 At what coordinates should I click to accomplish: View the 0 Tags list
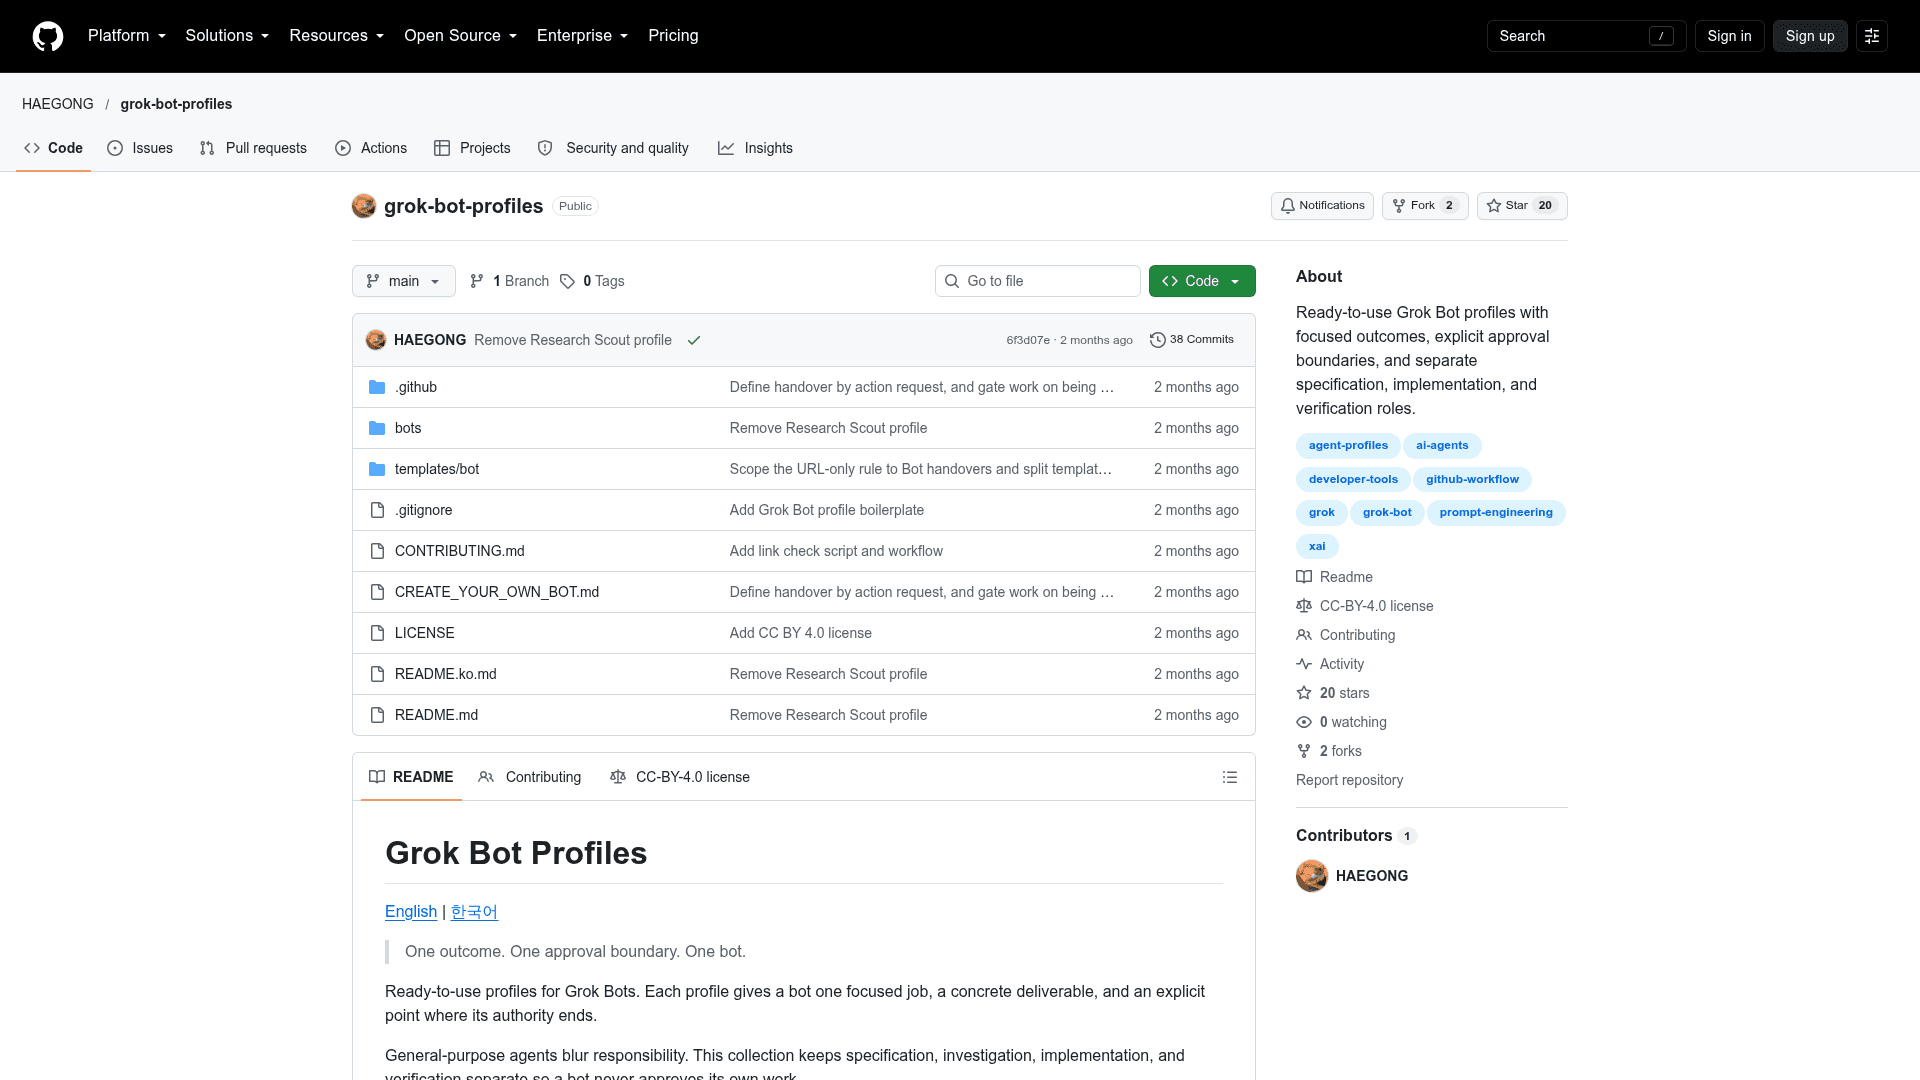(x=592, y=281)
